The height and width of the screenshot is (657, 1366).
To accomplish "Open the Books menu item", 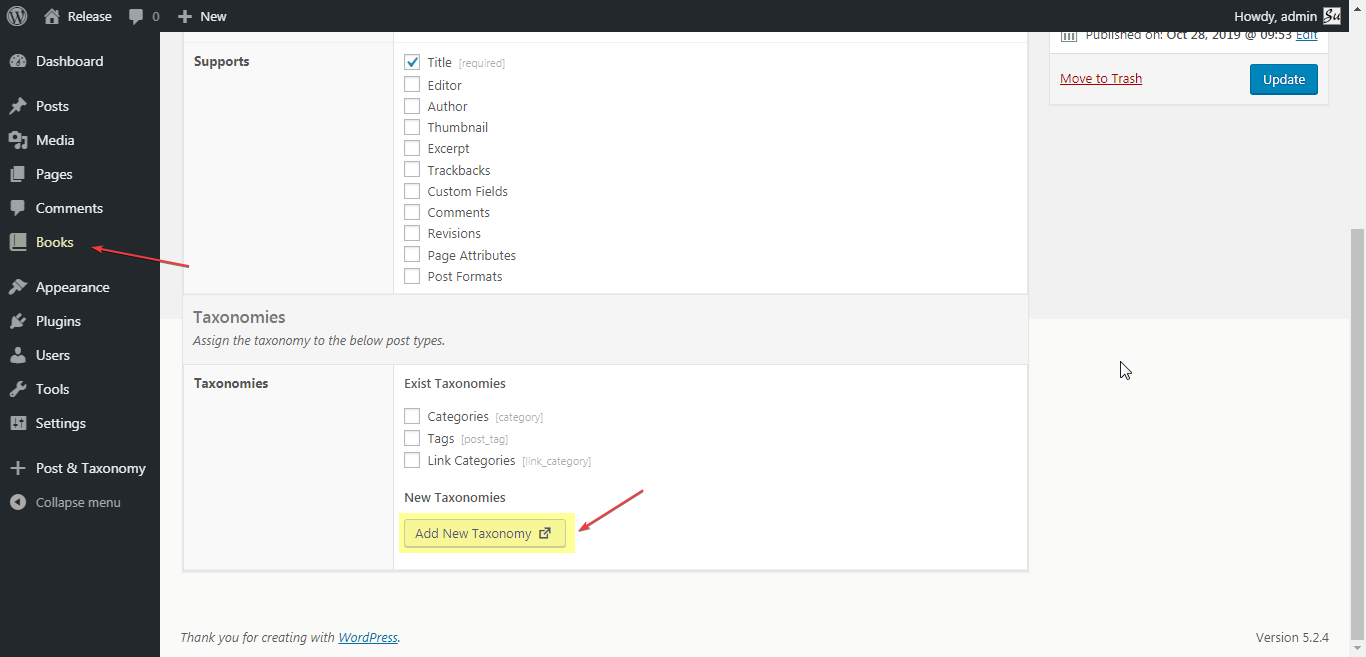I will click(x=54, y=242).
